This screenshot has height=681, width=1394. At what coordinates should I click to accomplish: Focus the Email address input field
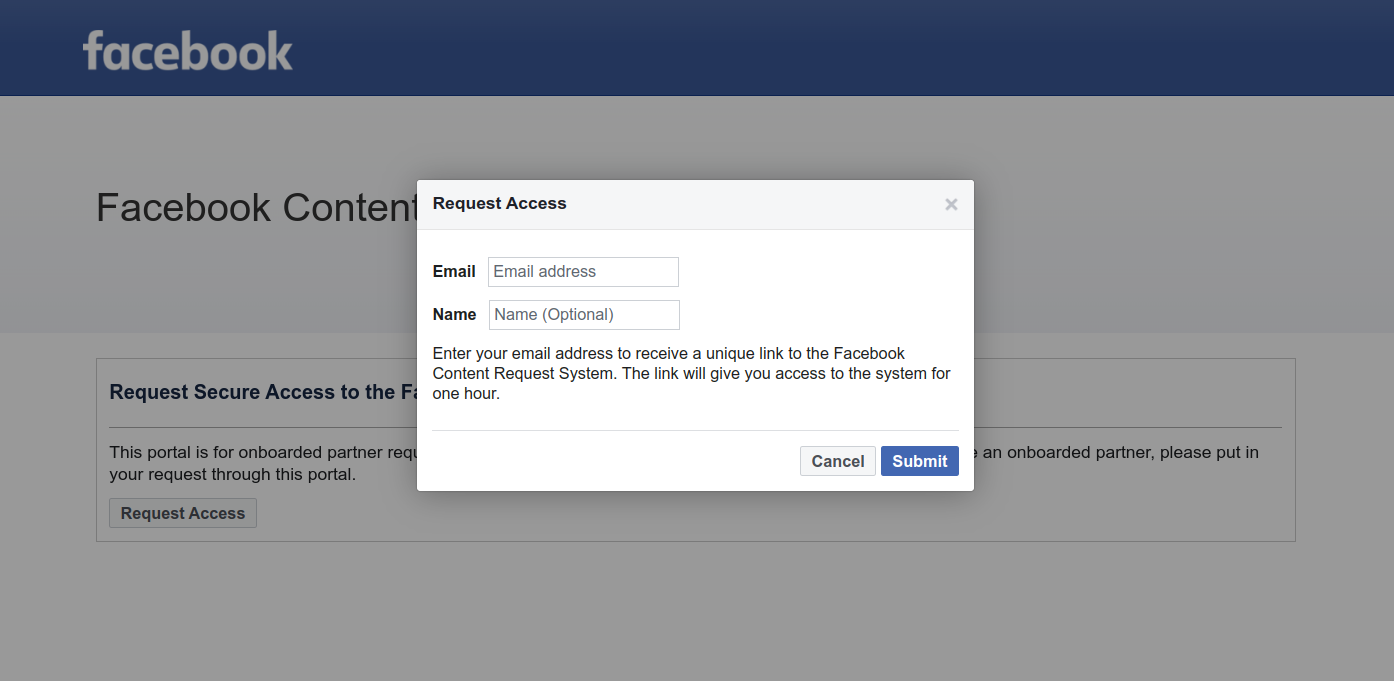pyautogui.click(x=583, y=272)
